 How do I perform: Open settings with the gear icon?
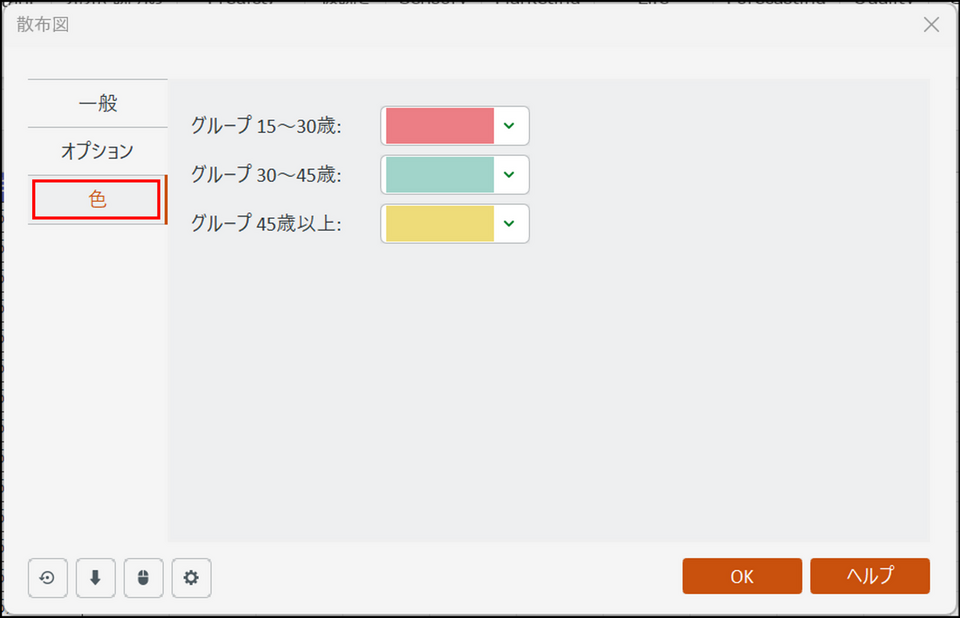click(x=192, y=578)
